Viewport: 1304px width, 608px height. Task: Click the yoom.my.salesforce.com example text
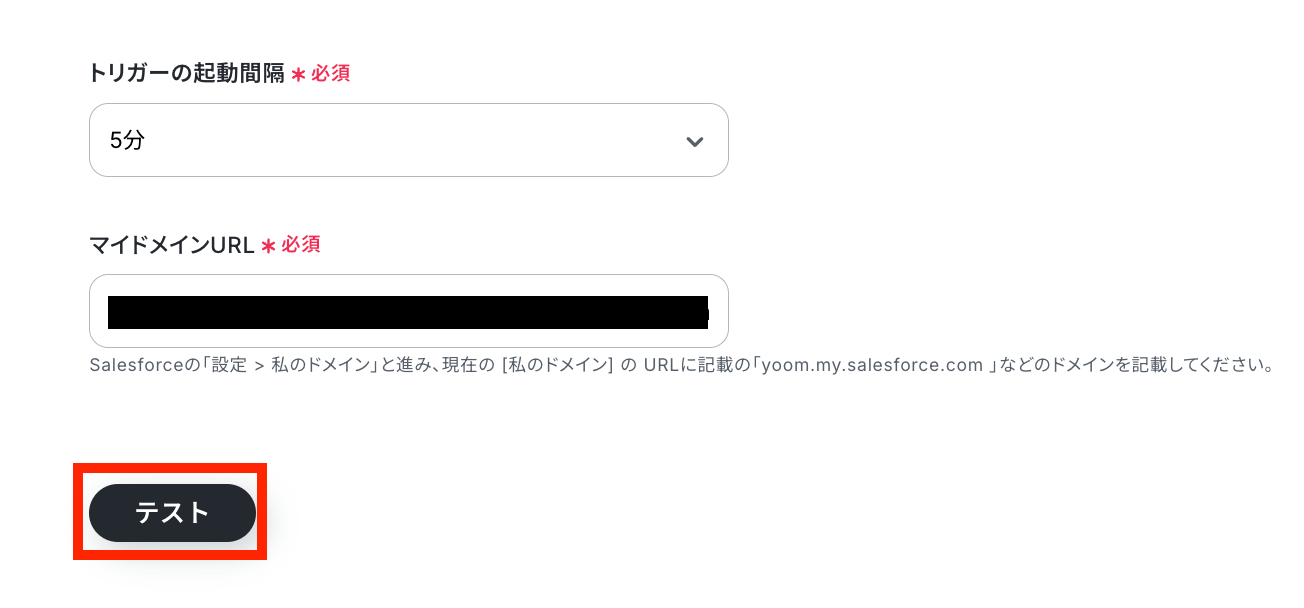click(x=871, y=365)
